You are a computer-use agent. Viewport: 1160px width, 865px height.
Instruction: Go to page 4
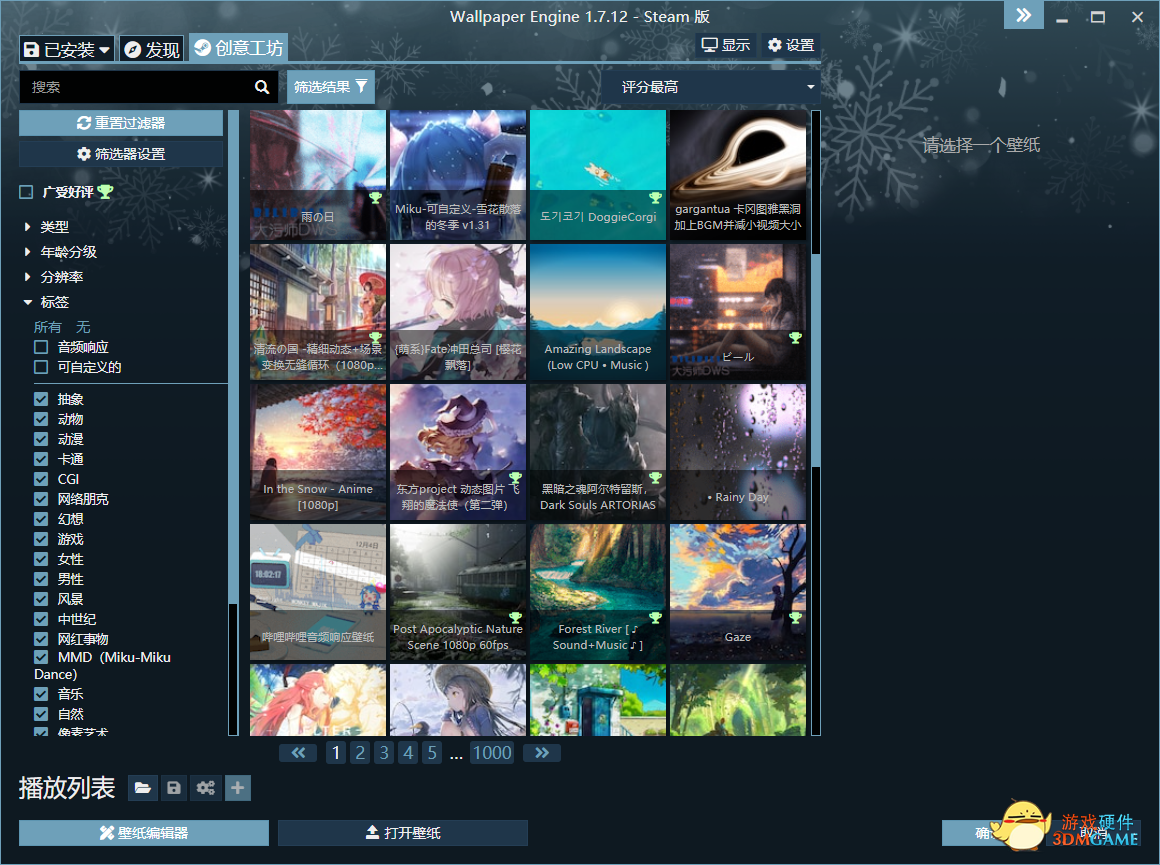[408, 753]
